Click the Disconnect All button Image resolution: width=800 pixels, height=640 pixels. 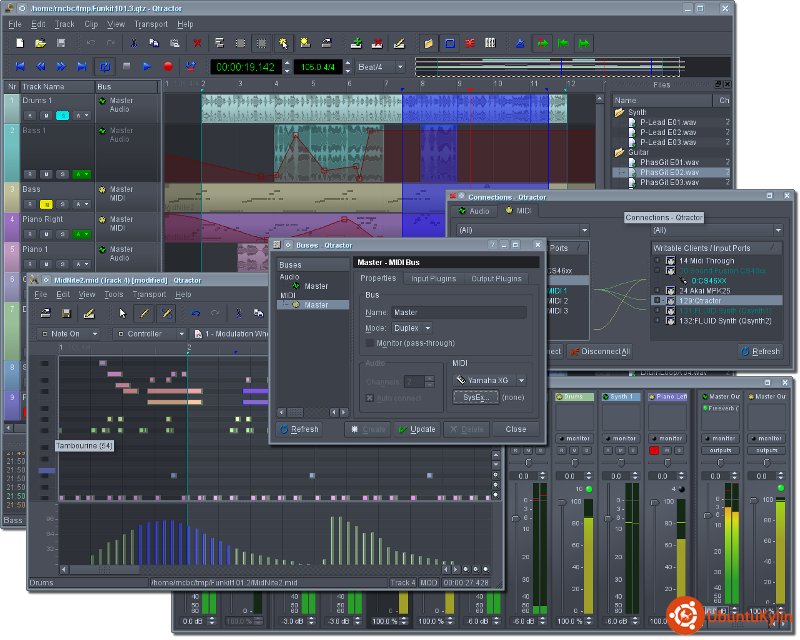pos(599,351)
